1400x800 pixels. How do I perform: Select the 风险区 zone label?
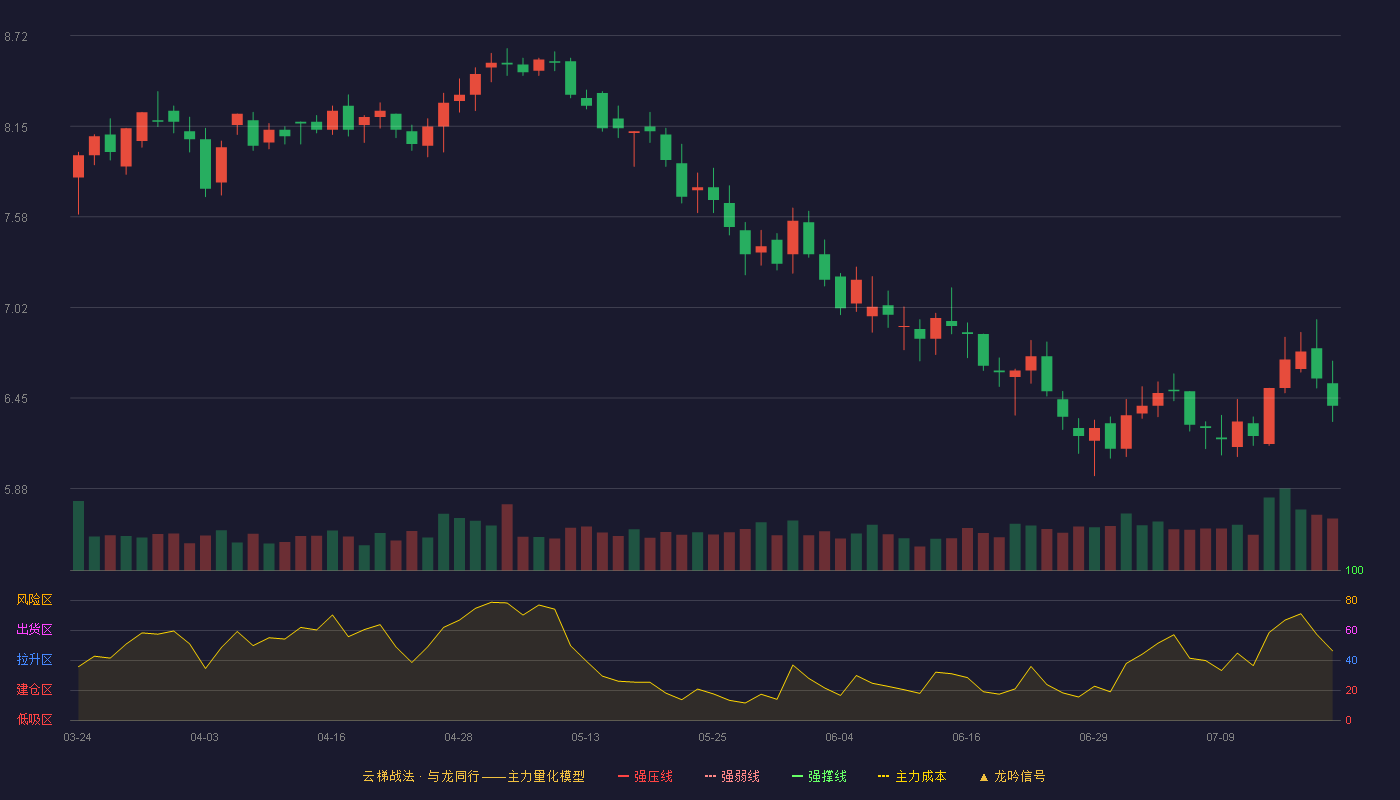pyautogui.click(x=34, y=600)
